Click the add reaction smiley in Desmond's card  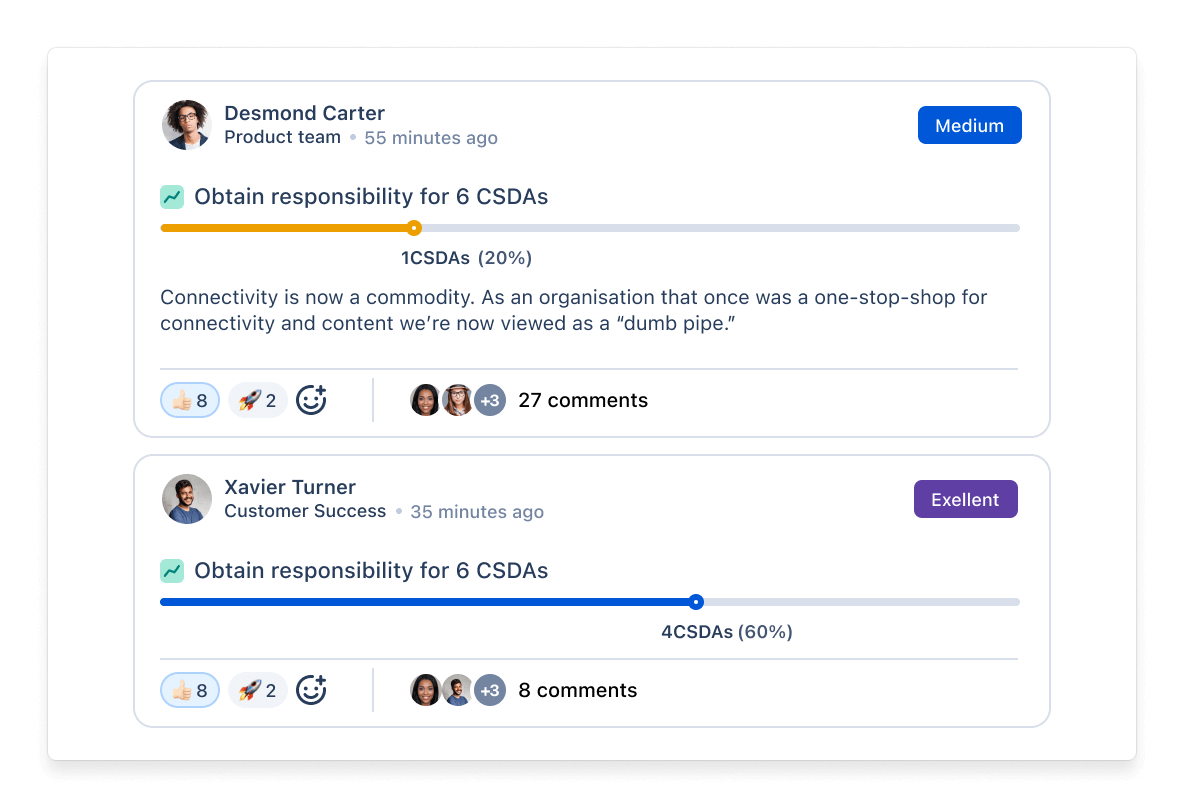point(311,400)
